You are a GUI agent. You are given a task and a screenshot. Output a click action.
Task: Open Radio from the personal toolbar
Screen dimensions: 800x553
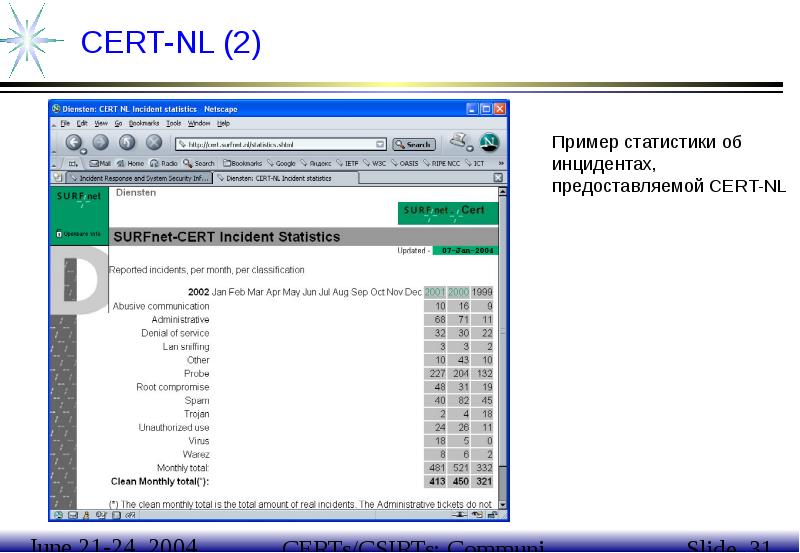point(164,163)
